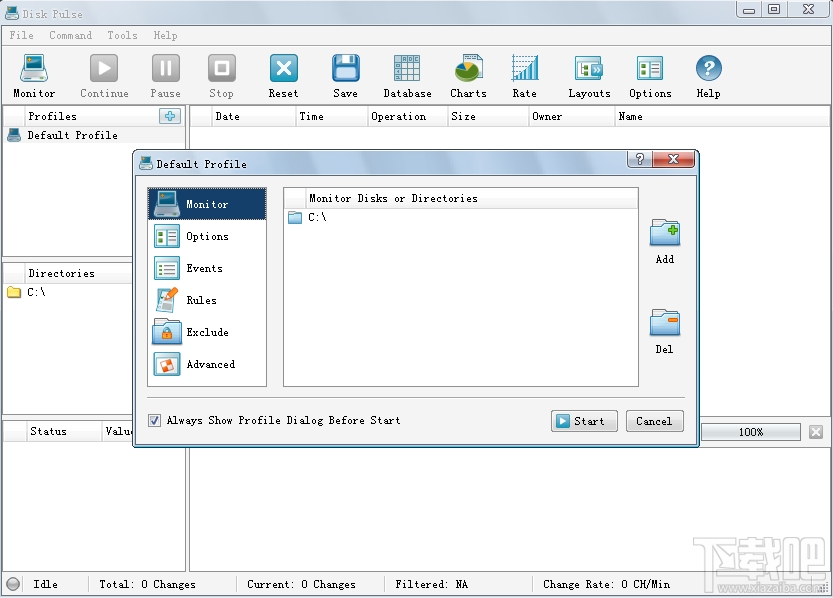Click the Operation column header
Screen dimensions: 833x598
[x=407, y=116]
